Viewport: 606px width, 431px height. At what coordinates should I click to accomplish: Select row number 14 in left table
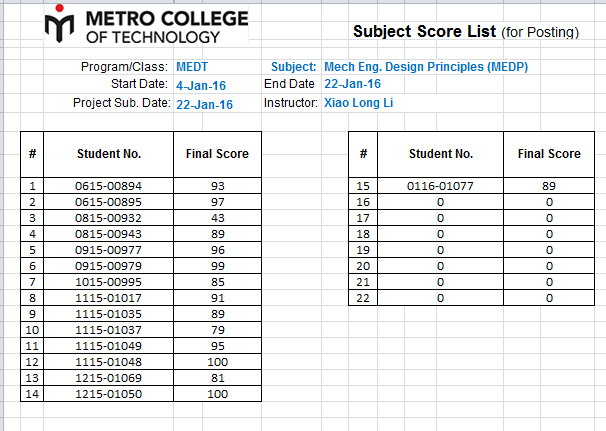click(x=32, y=394)
